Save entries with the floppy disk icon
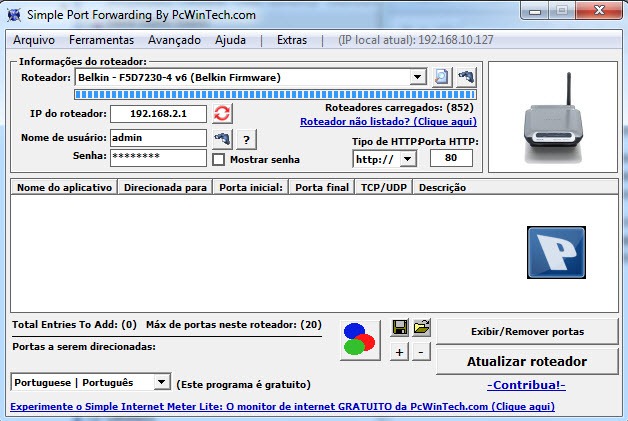The width and height of the screenshot is (628, 421). coord(399,328)
